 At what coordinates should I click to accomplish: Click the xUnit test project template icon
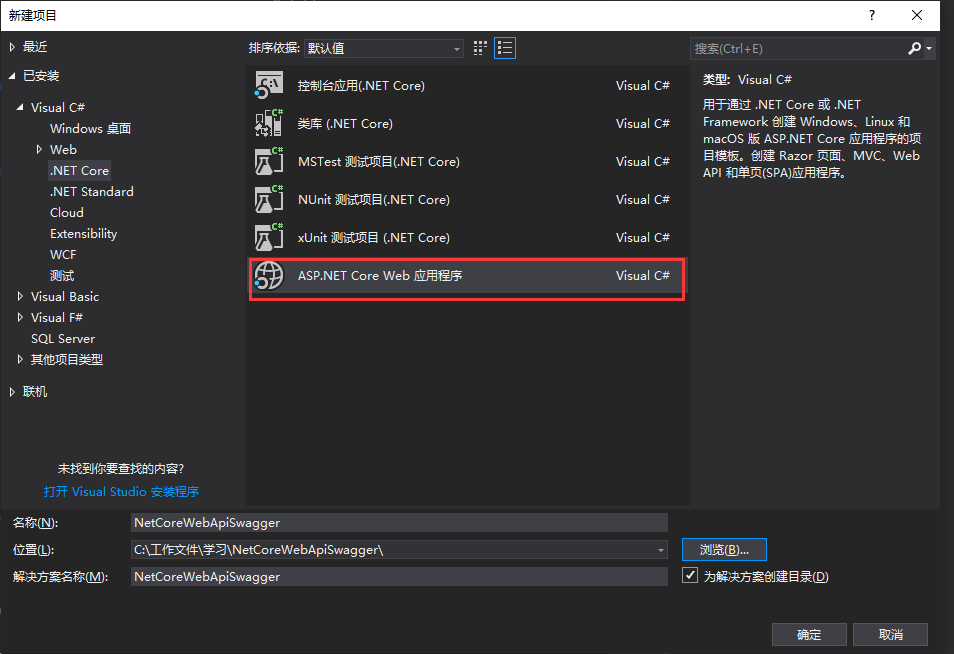[269, 237]
